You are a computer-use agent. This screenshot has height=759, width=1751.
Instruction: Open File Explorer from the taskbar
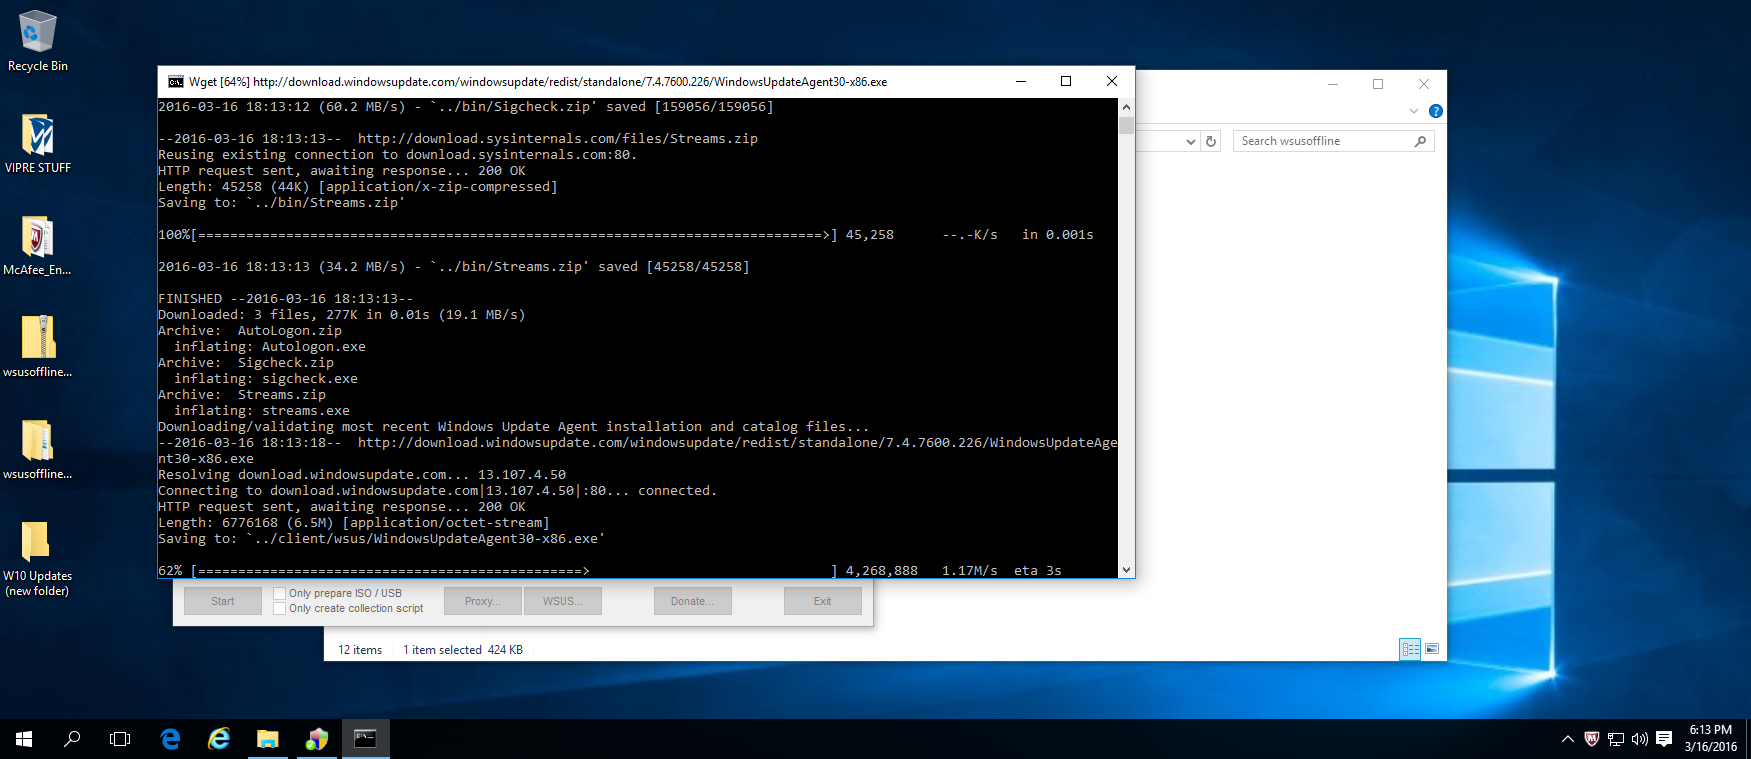pyautogui.click(x=267, y=739)
